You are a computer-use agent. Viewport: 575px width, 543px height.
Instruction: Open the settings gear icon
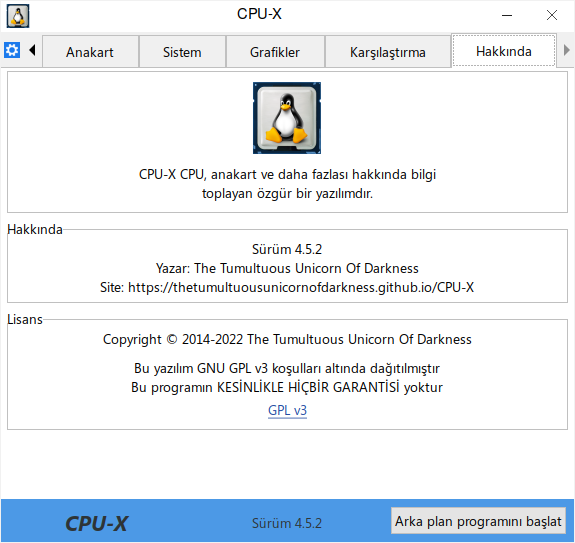(12, 50)
